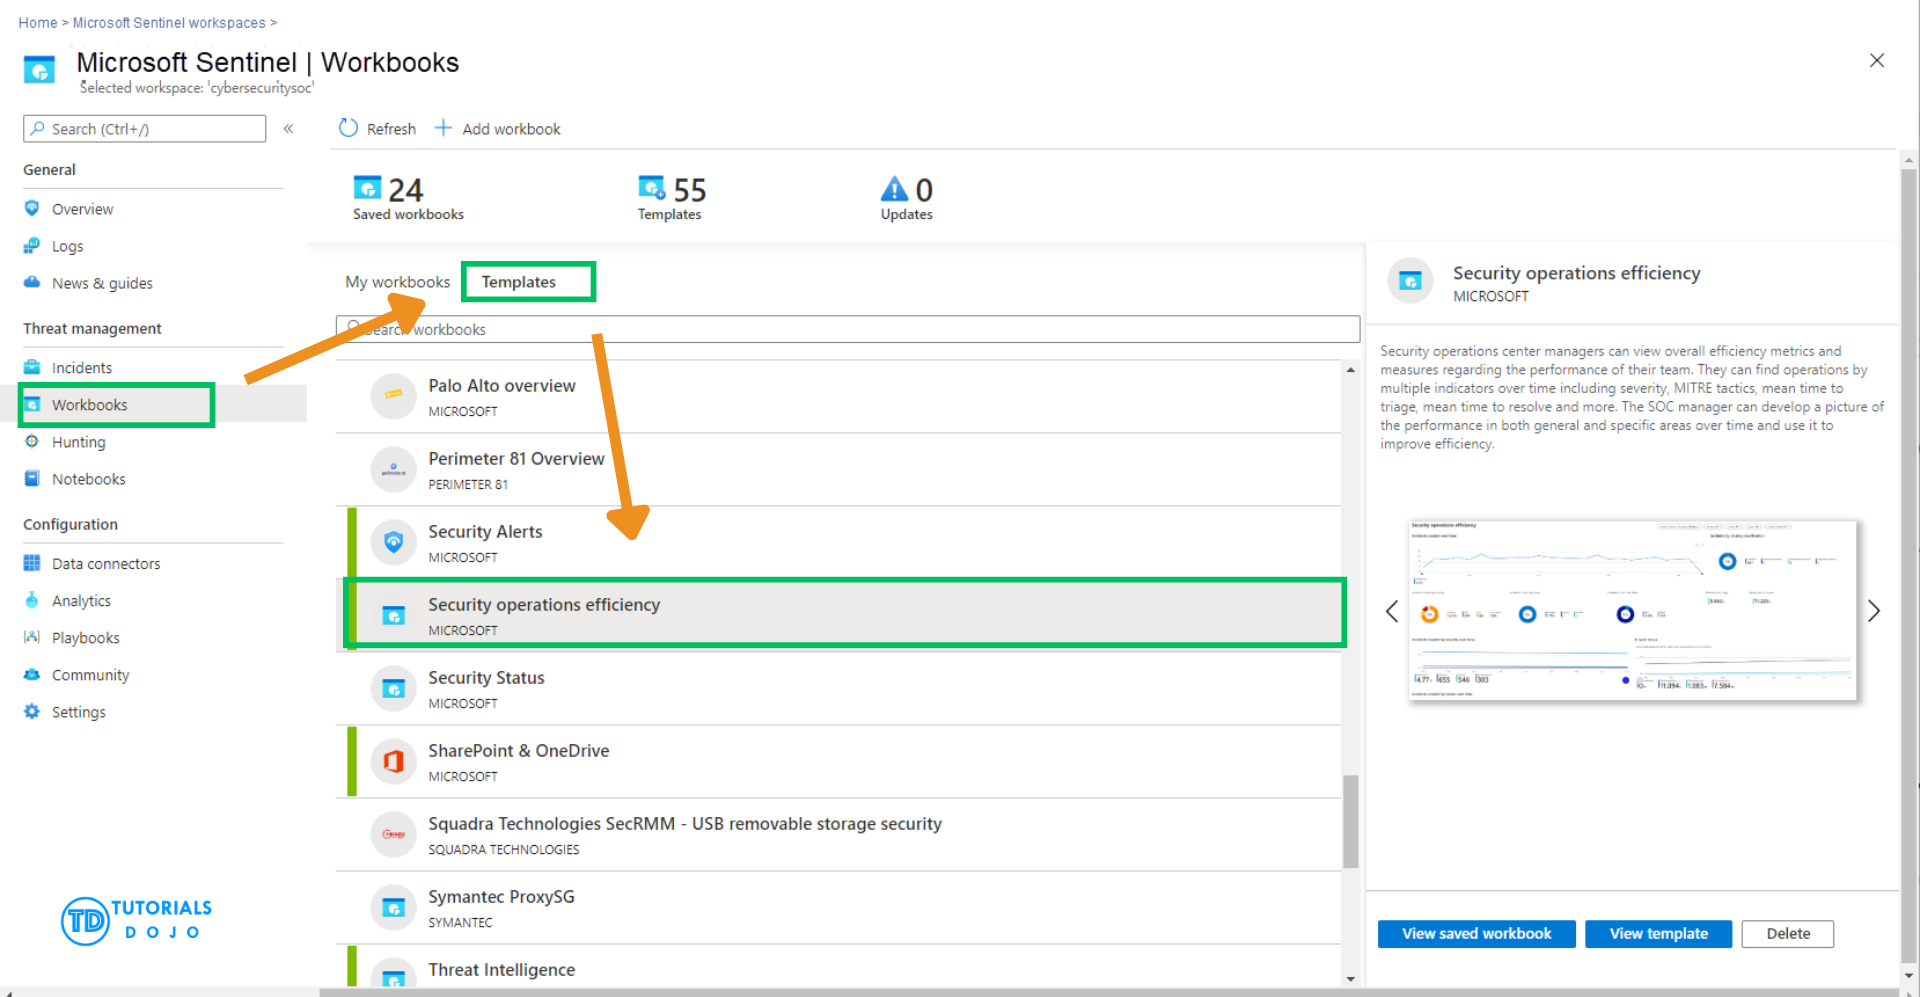
Task: Click the Community icon in sidebar
Action: 32,674
